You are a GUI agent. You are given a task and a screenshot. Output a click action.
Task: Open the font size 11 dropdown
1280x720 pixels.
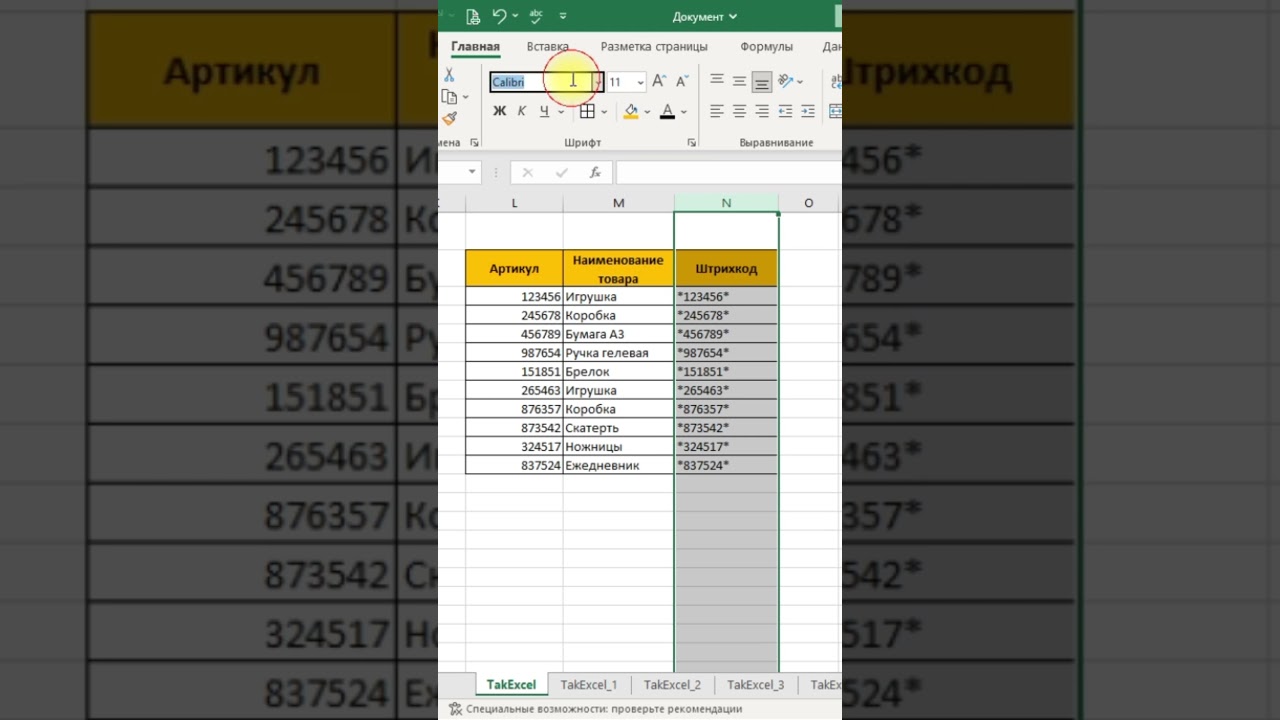click(640, 82)
